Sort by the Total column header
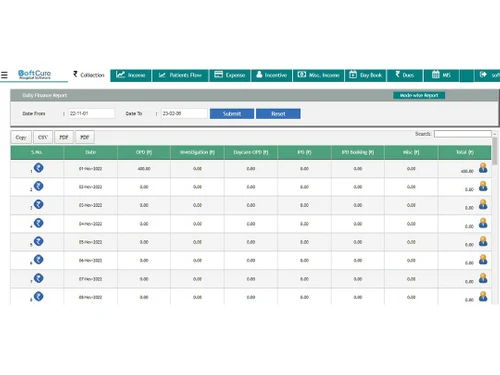 (465, 152)
